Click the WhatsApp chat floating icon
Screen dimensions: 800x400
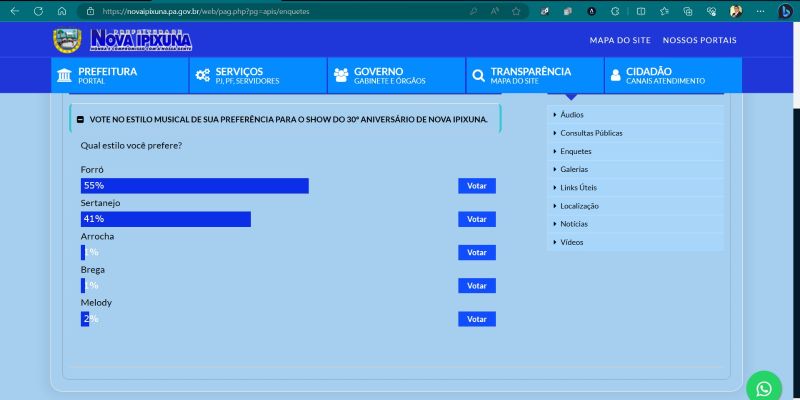(x=764, y=388)
